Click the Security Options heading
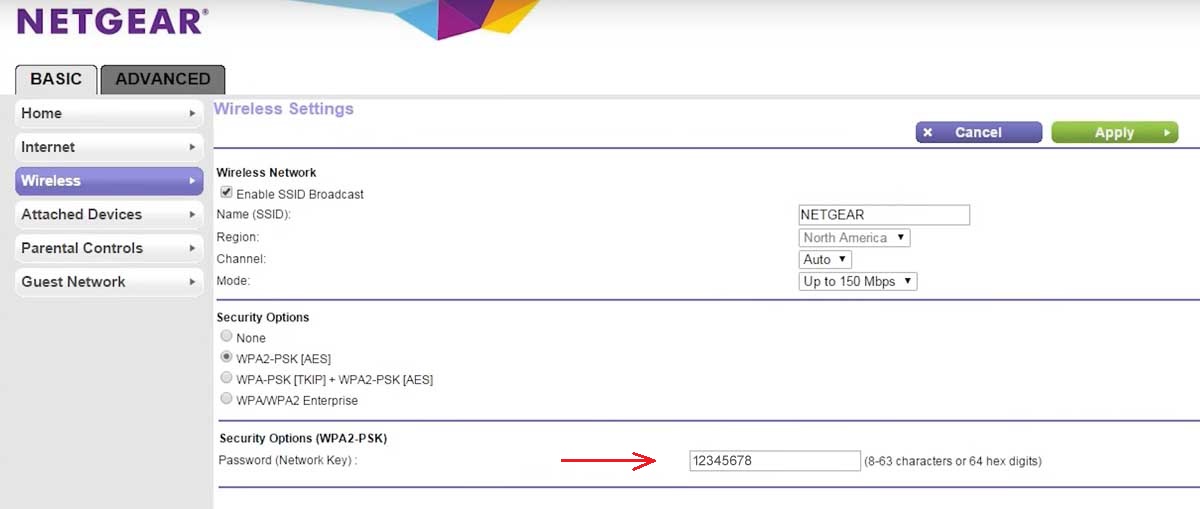1200x509 pixels. tap(263, 318)
